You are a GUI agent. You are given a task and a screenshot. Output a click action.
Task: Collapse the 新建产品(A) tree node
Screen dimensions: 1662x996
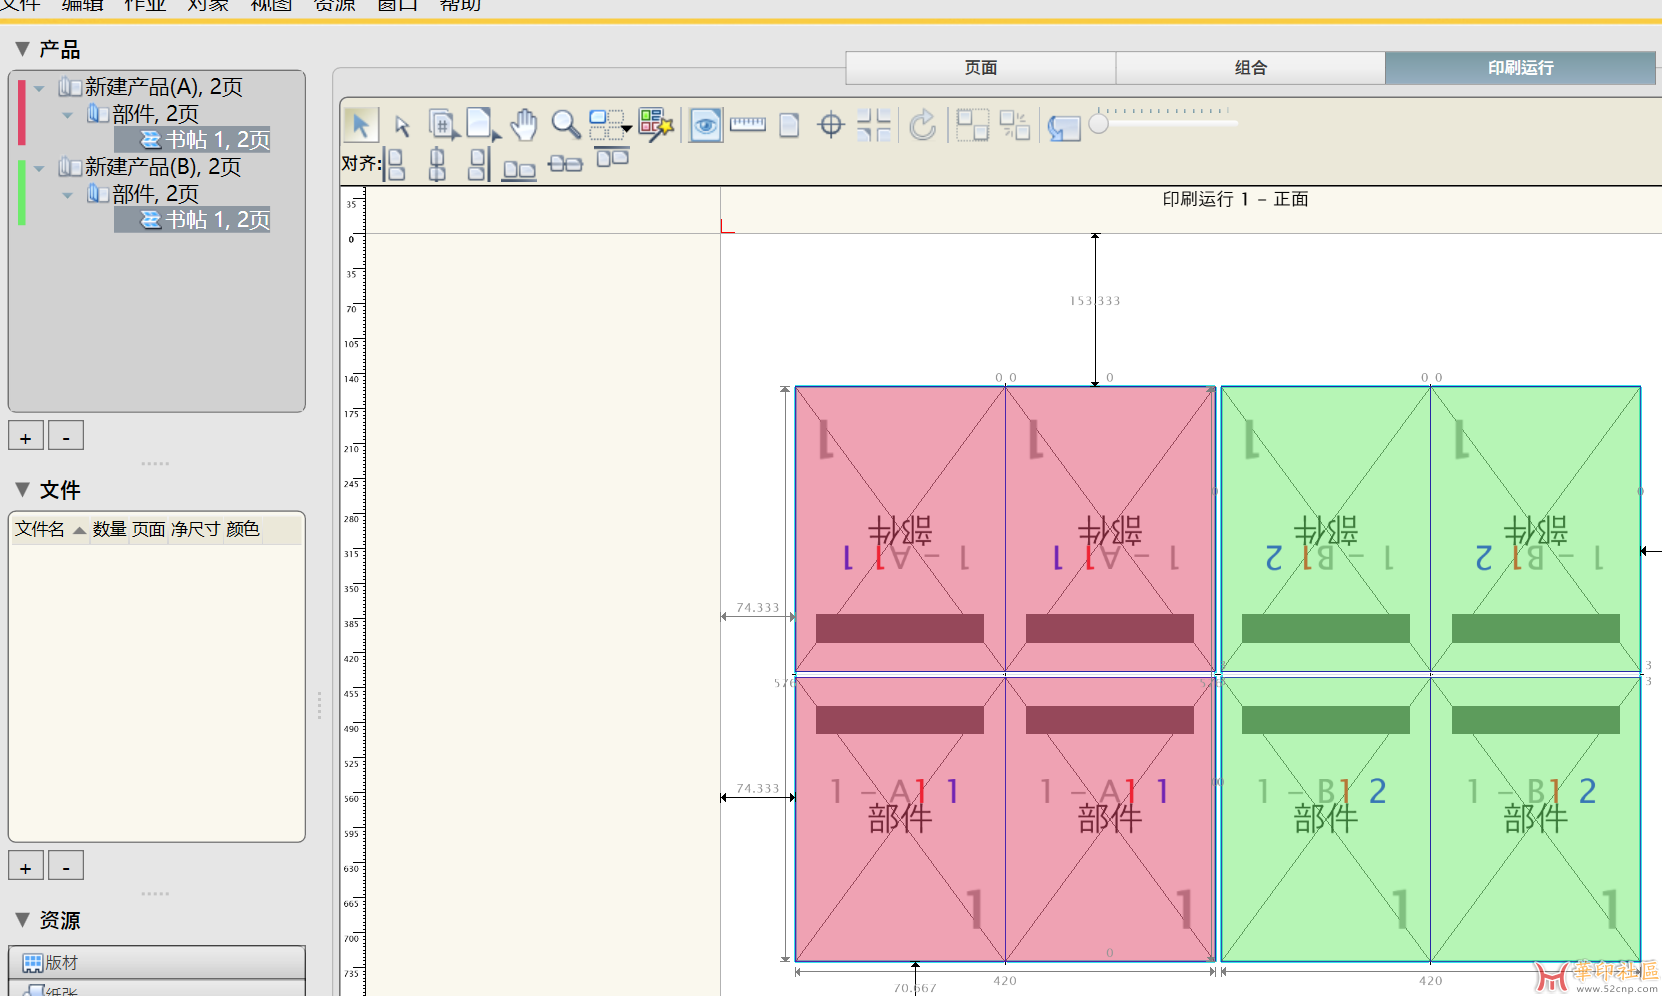[x=39, y=88]
